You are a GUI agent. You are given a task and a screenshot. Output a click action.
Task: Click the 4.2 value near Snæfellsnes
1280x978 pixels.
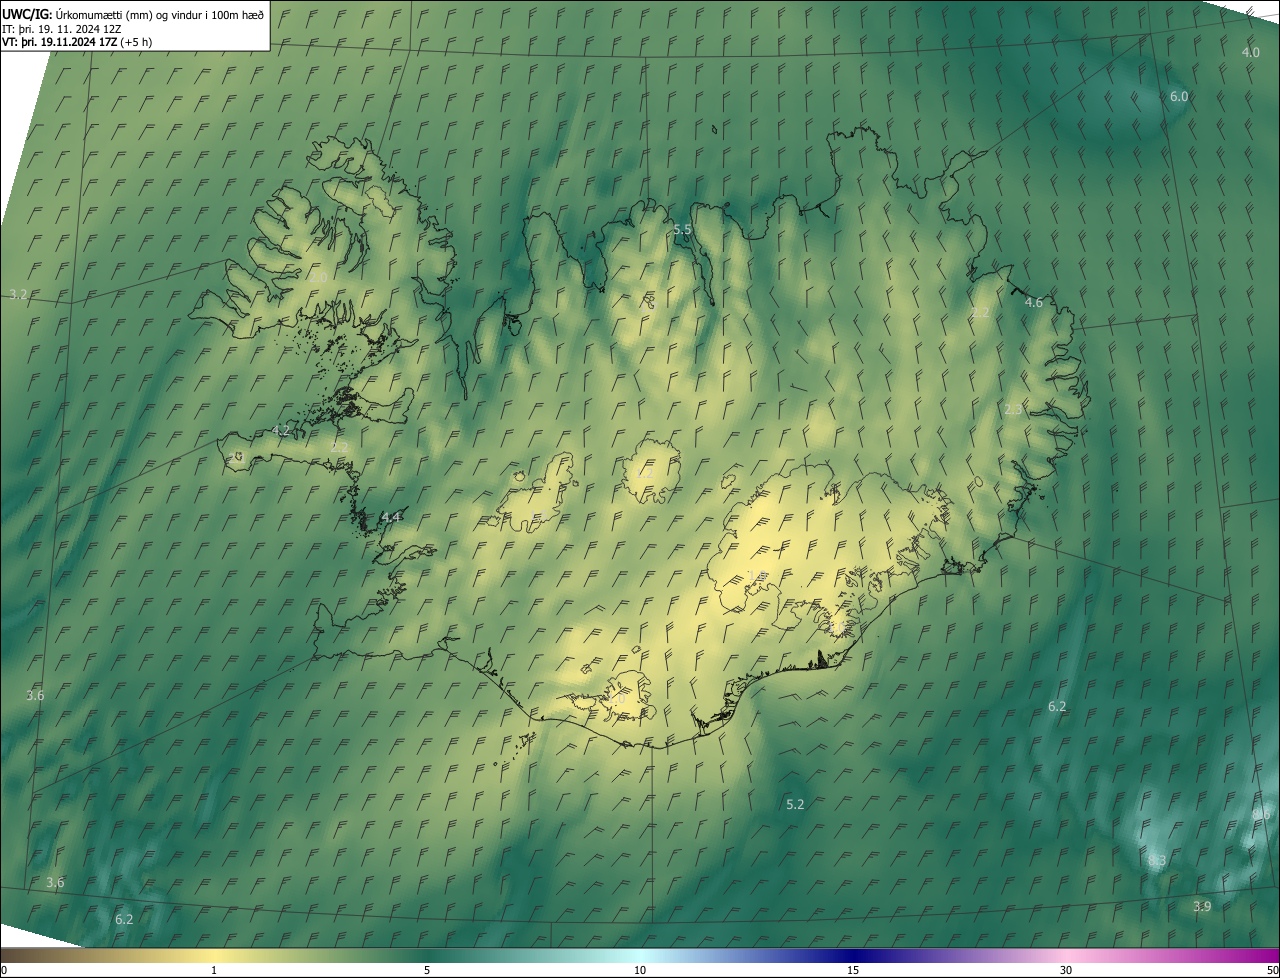(x=281, y=430)
